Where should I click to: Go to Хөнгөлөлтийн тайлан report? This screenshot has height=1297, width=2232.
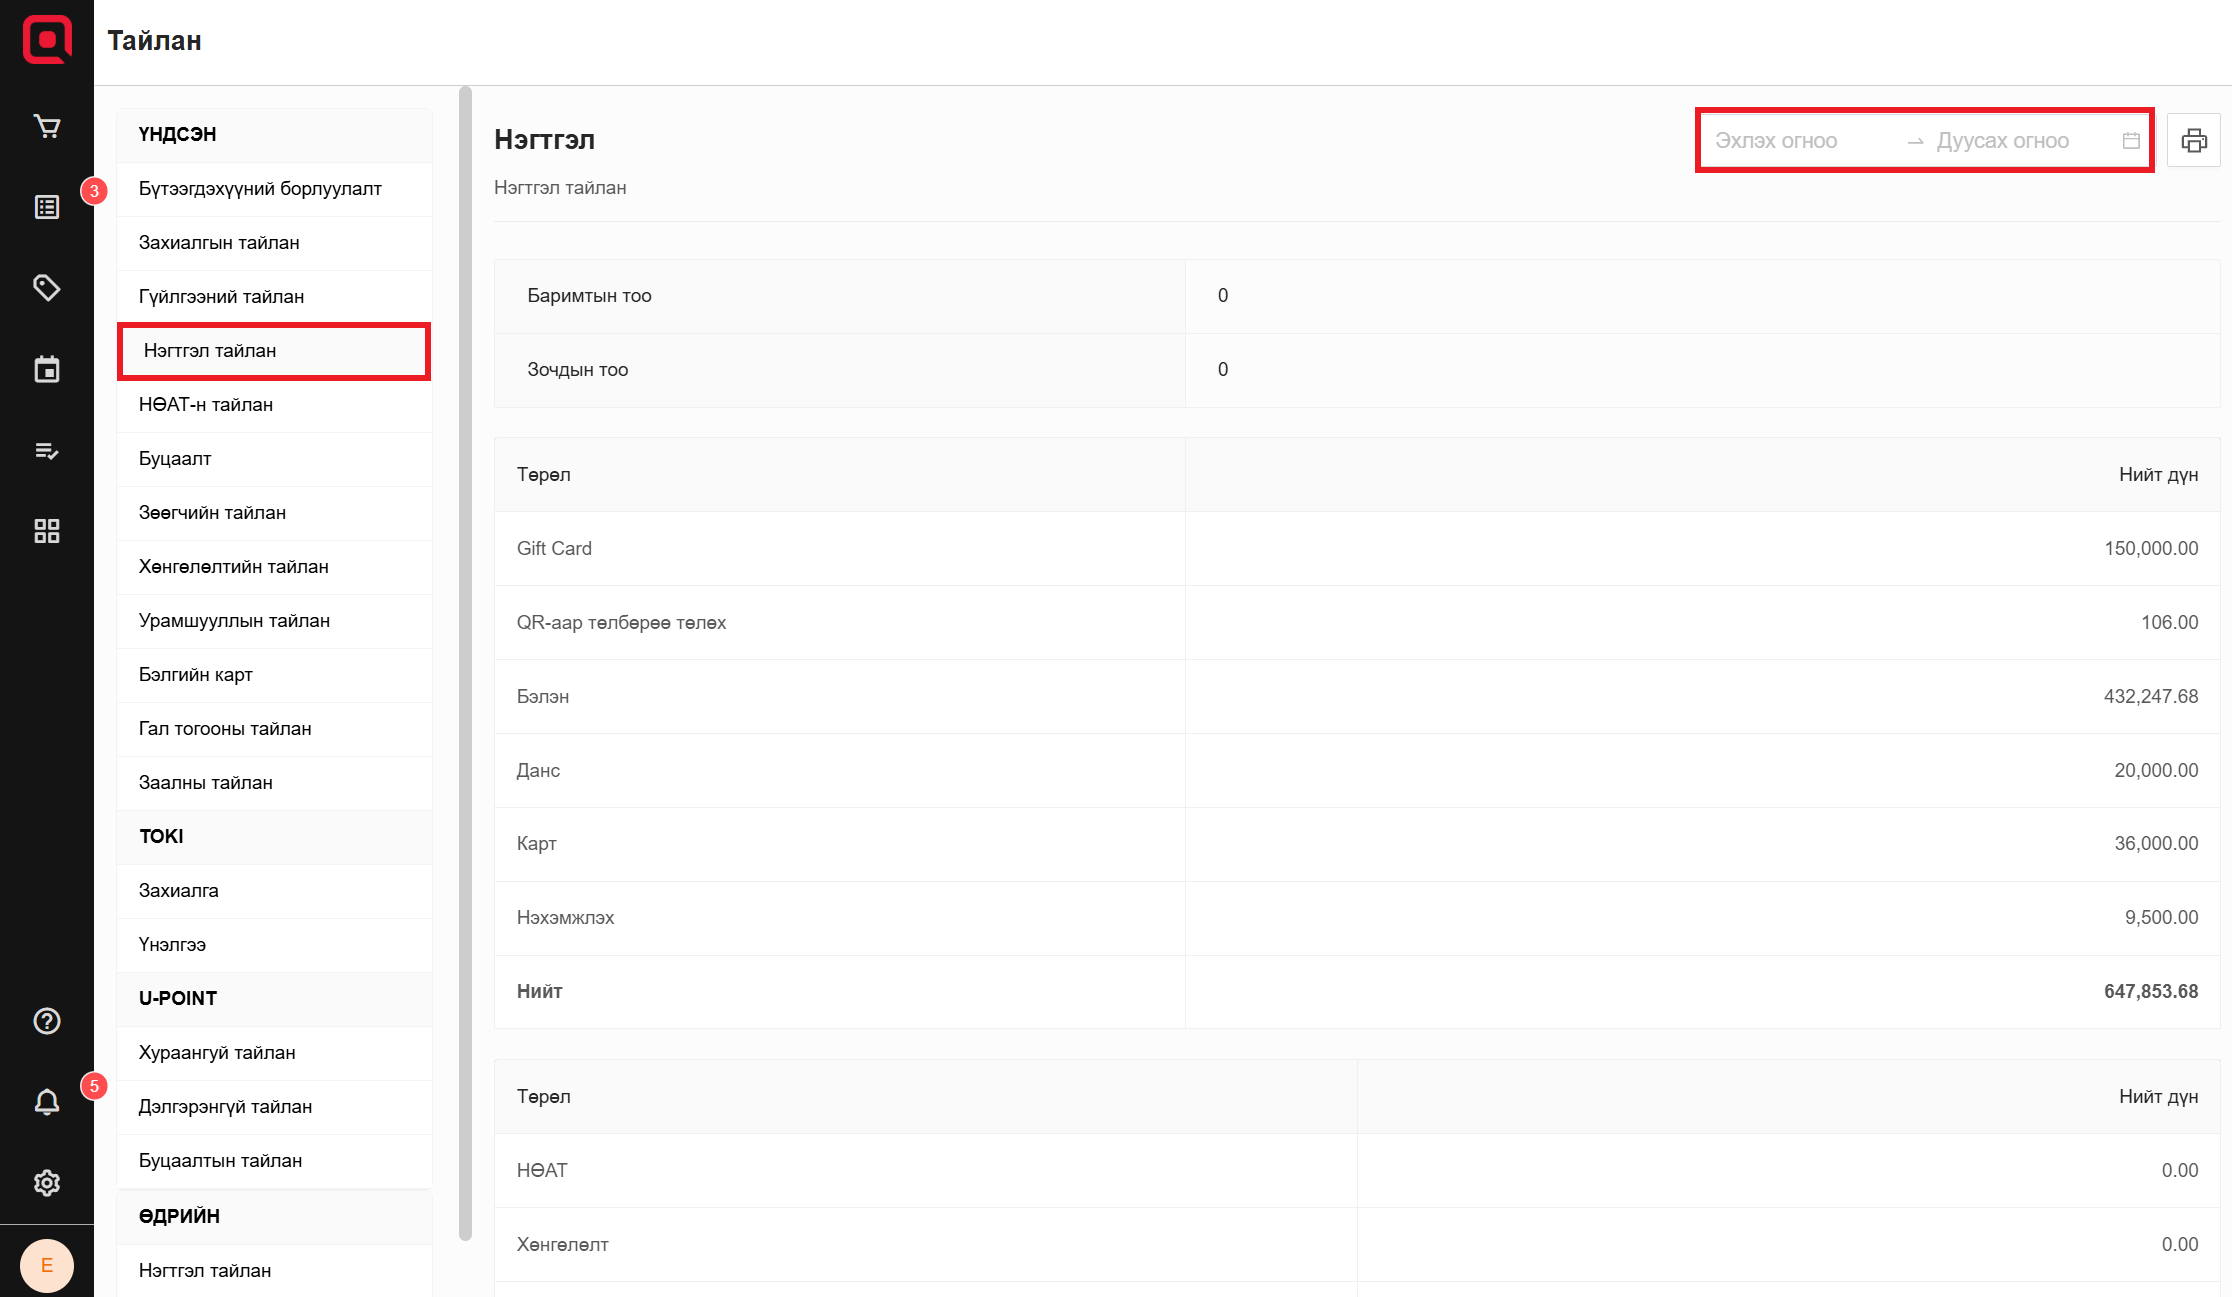point(234,567)
